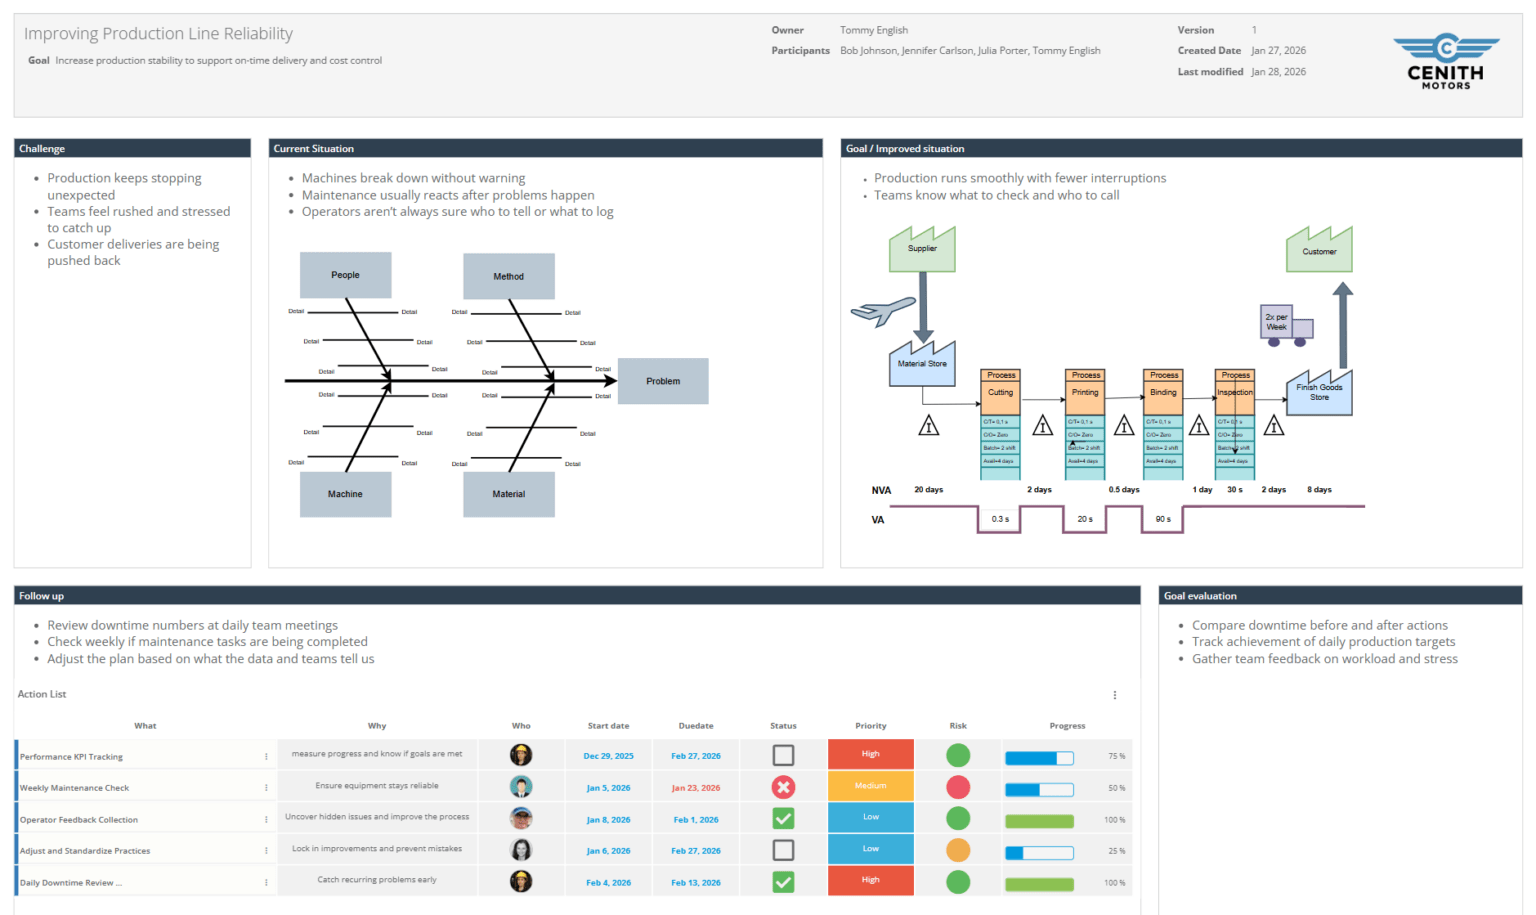Viewport: 1536px width, 915px height.
Task: Click avatar for Operator Feedback Collection row
Action: tap(521, 819)
